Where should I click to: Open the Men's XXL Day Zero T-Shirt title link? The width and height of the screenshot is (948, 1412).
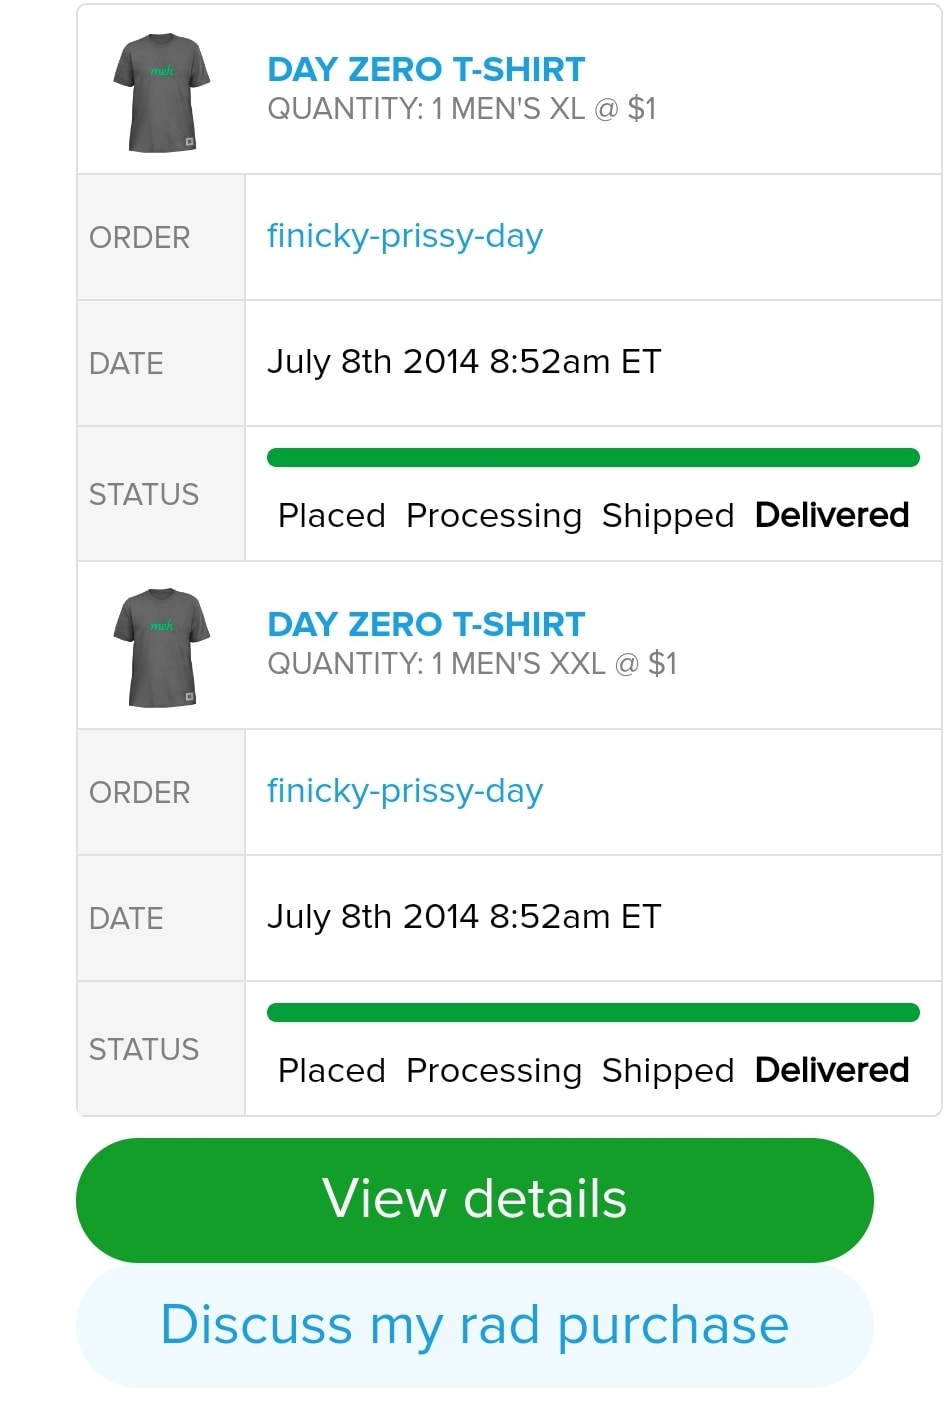tap(426, 624)
